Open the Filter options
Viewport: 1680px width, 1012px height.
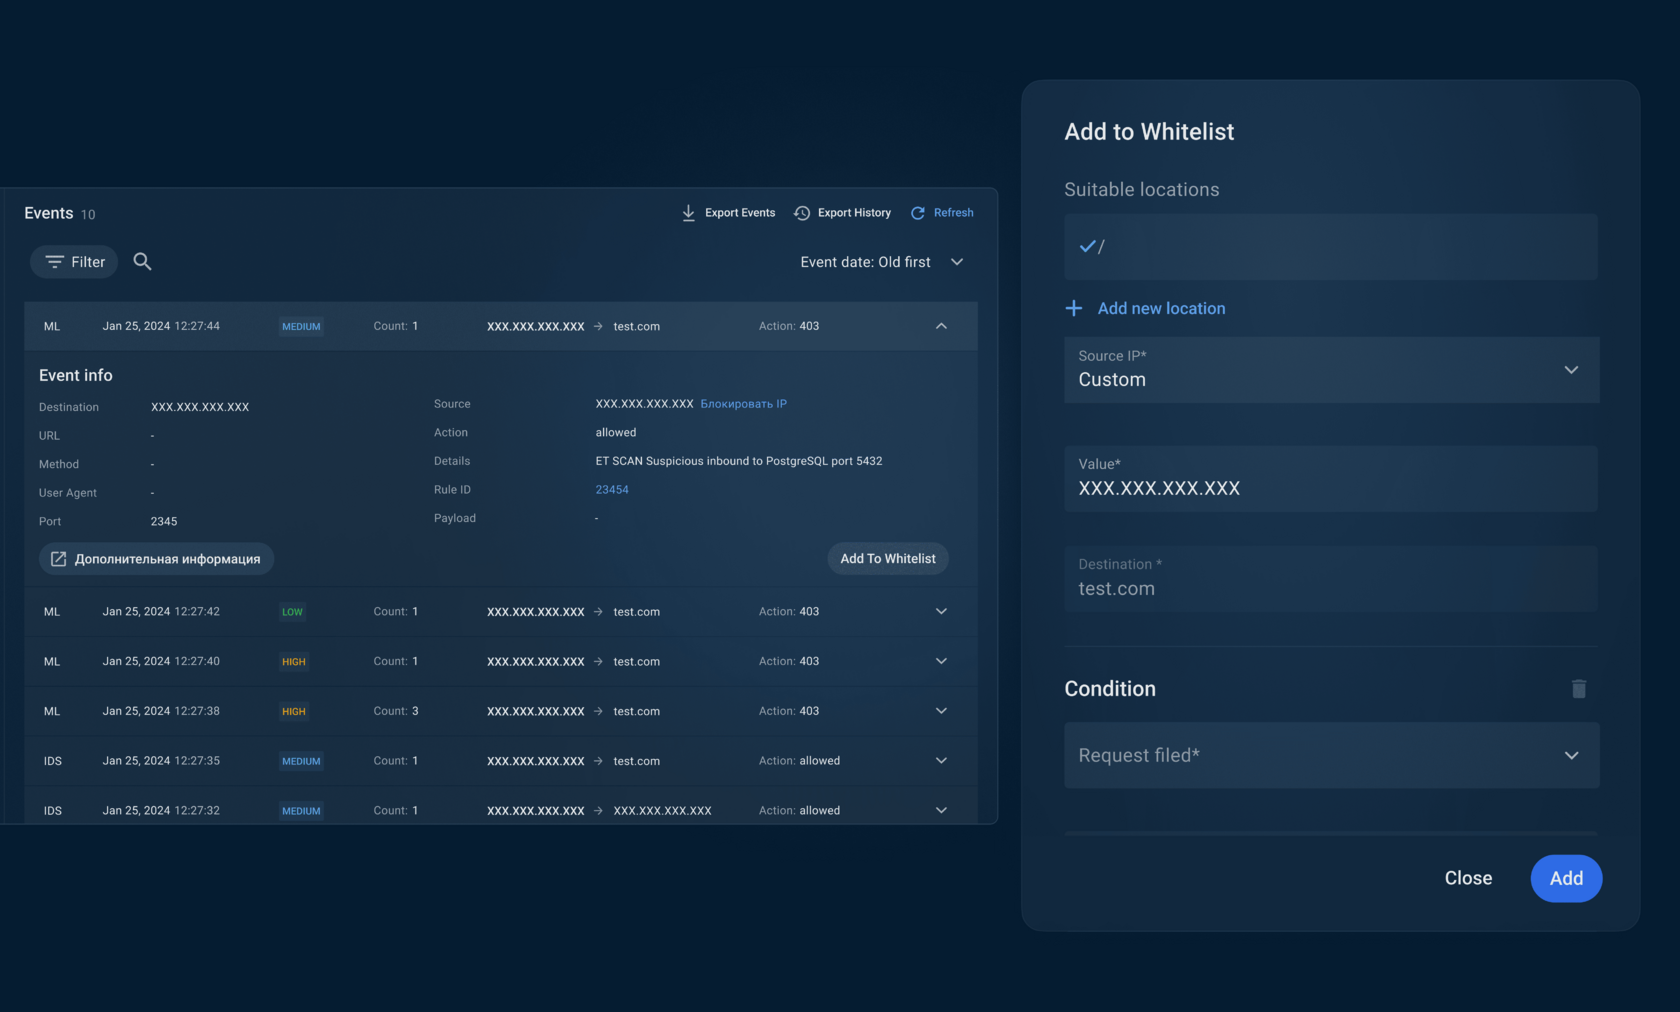74,262
